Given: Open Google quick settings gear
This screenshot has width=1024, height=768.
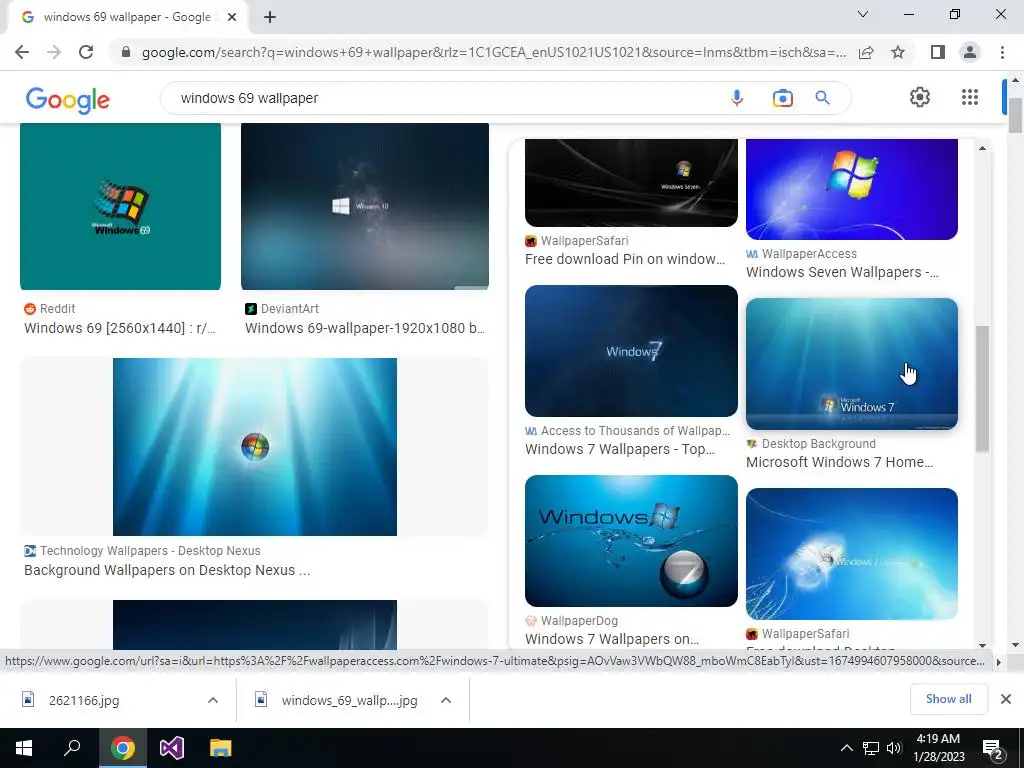Looking at the screenshot, I should [x=920, y=97].
